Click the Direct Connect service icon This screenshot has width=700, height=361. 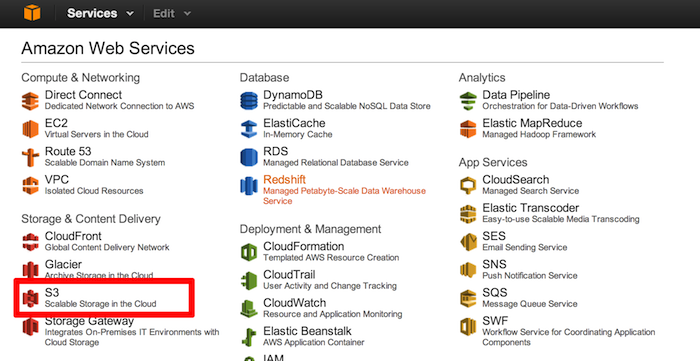coord(30,100)
